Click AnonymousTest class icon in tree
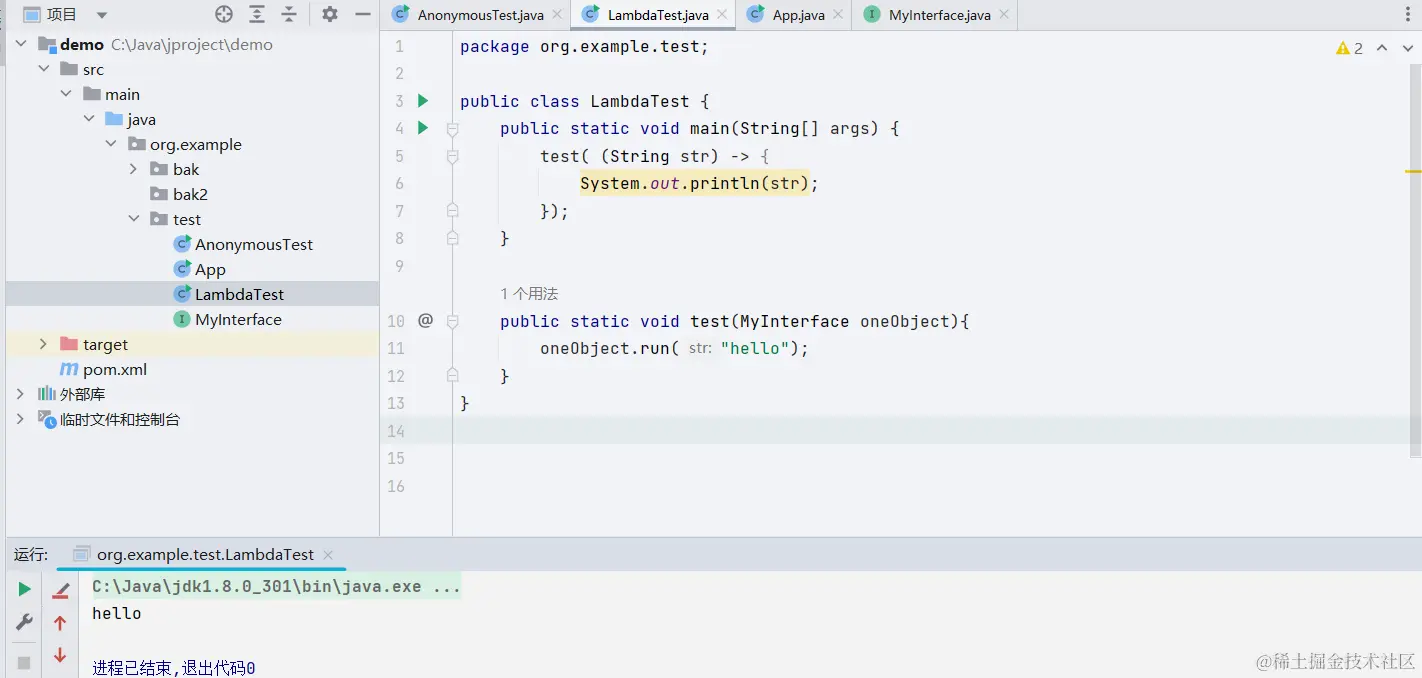 tap(182, 244)
